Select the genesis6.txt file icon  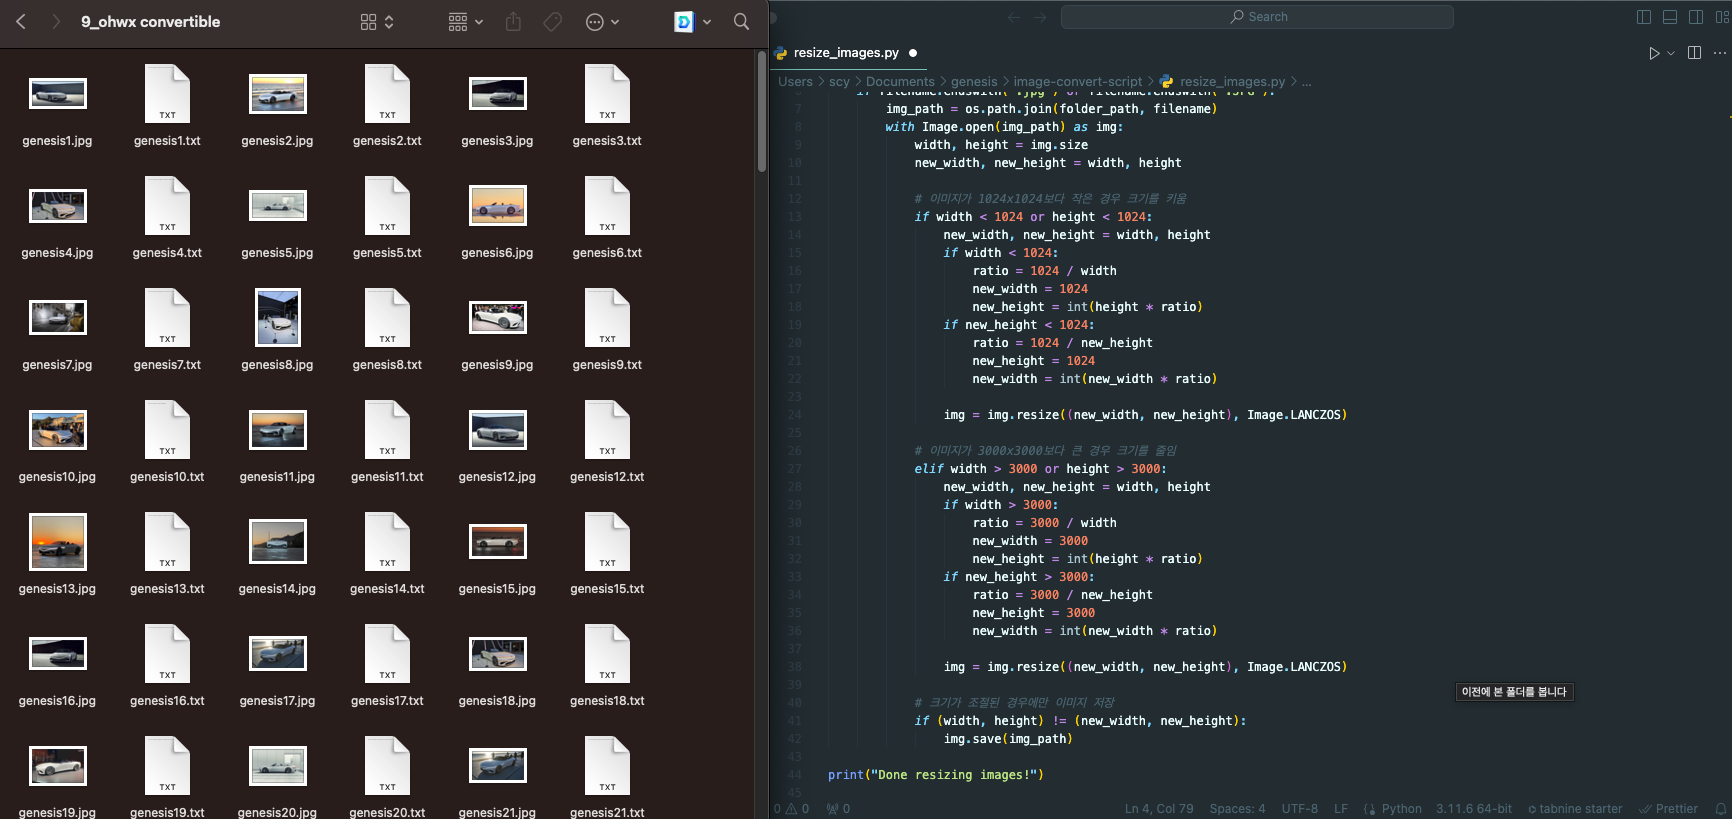click(x=607, y=206)
